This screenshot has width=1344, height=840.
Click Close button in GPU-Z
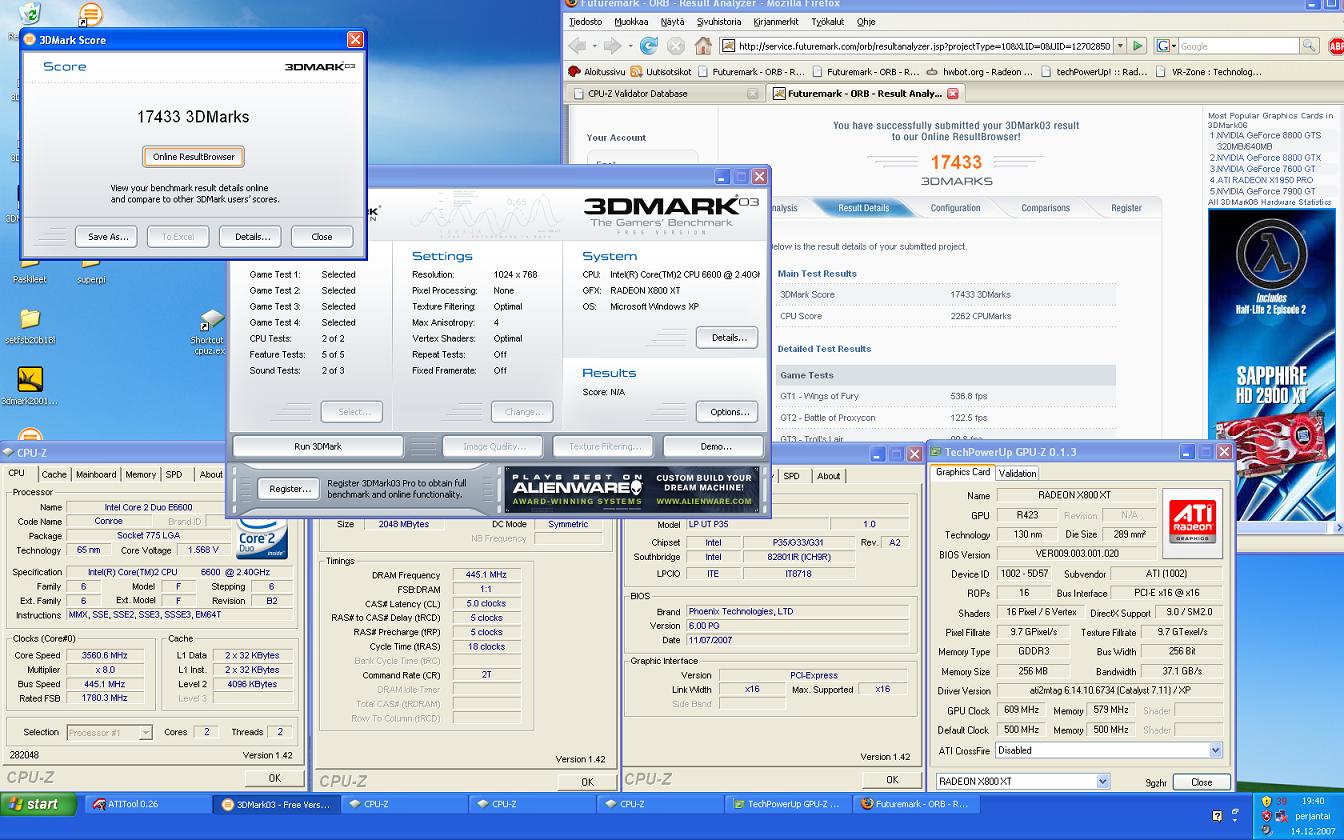click(1201, 782)
